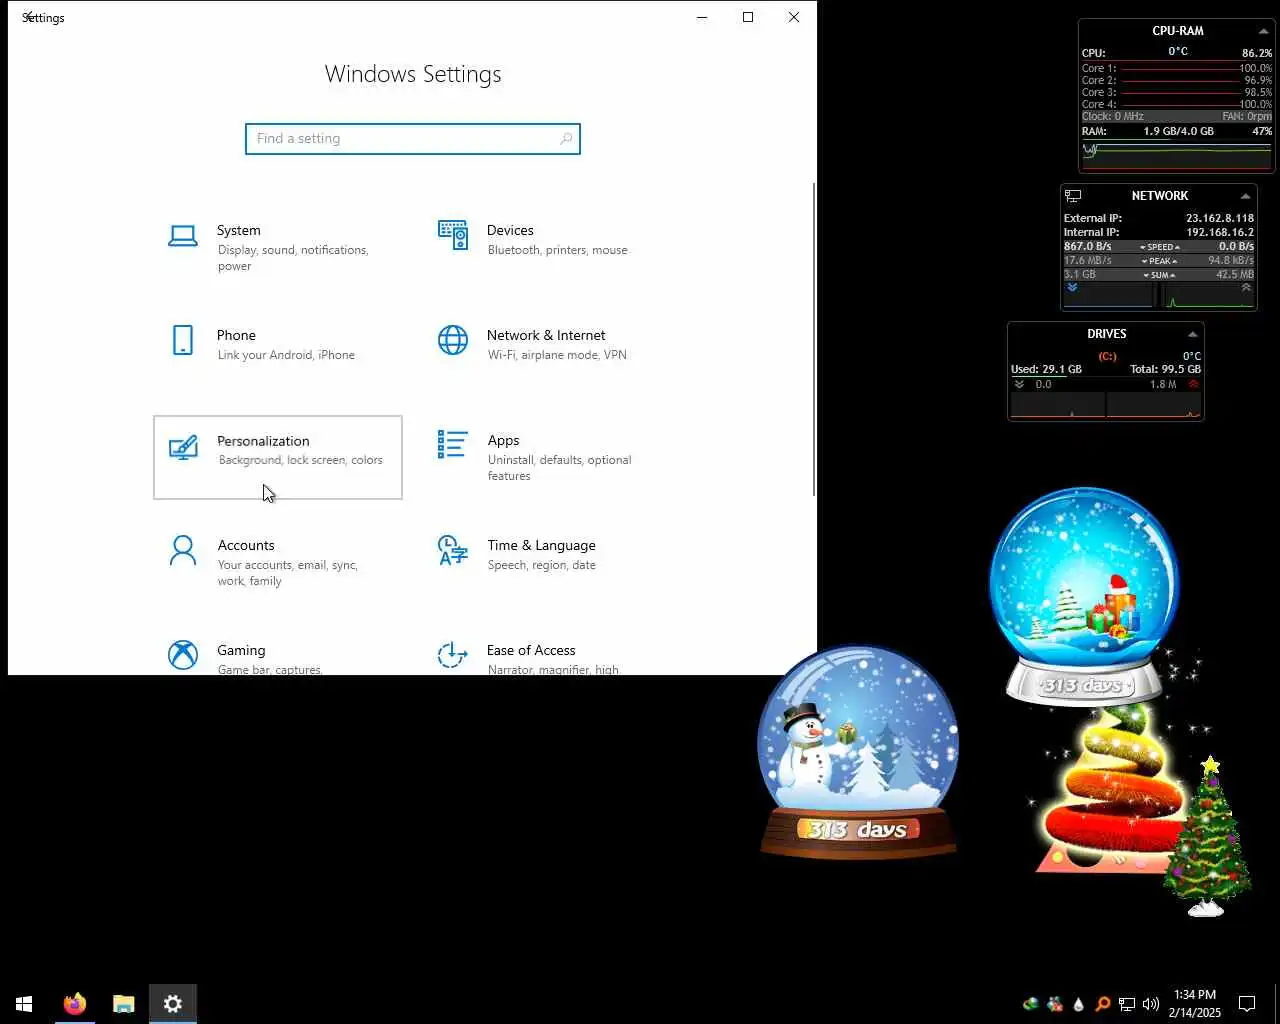Open the System settings laptop icon

(x=183, y=236)
